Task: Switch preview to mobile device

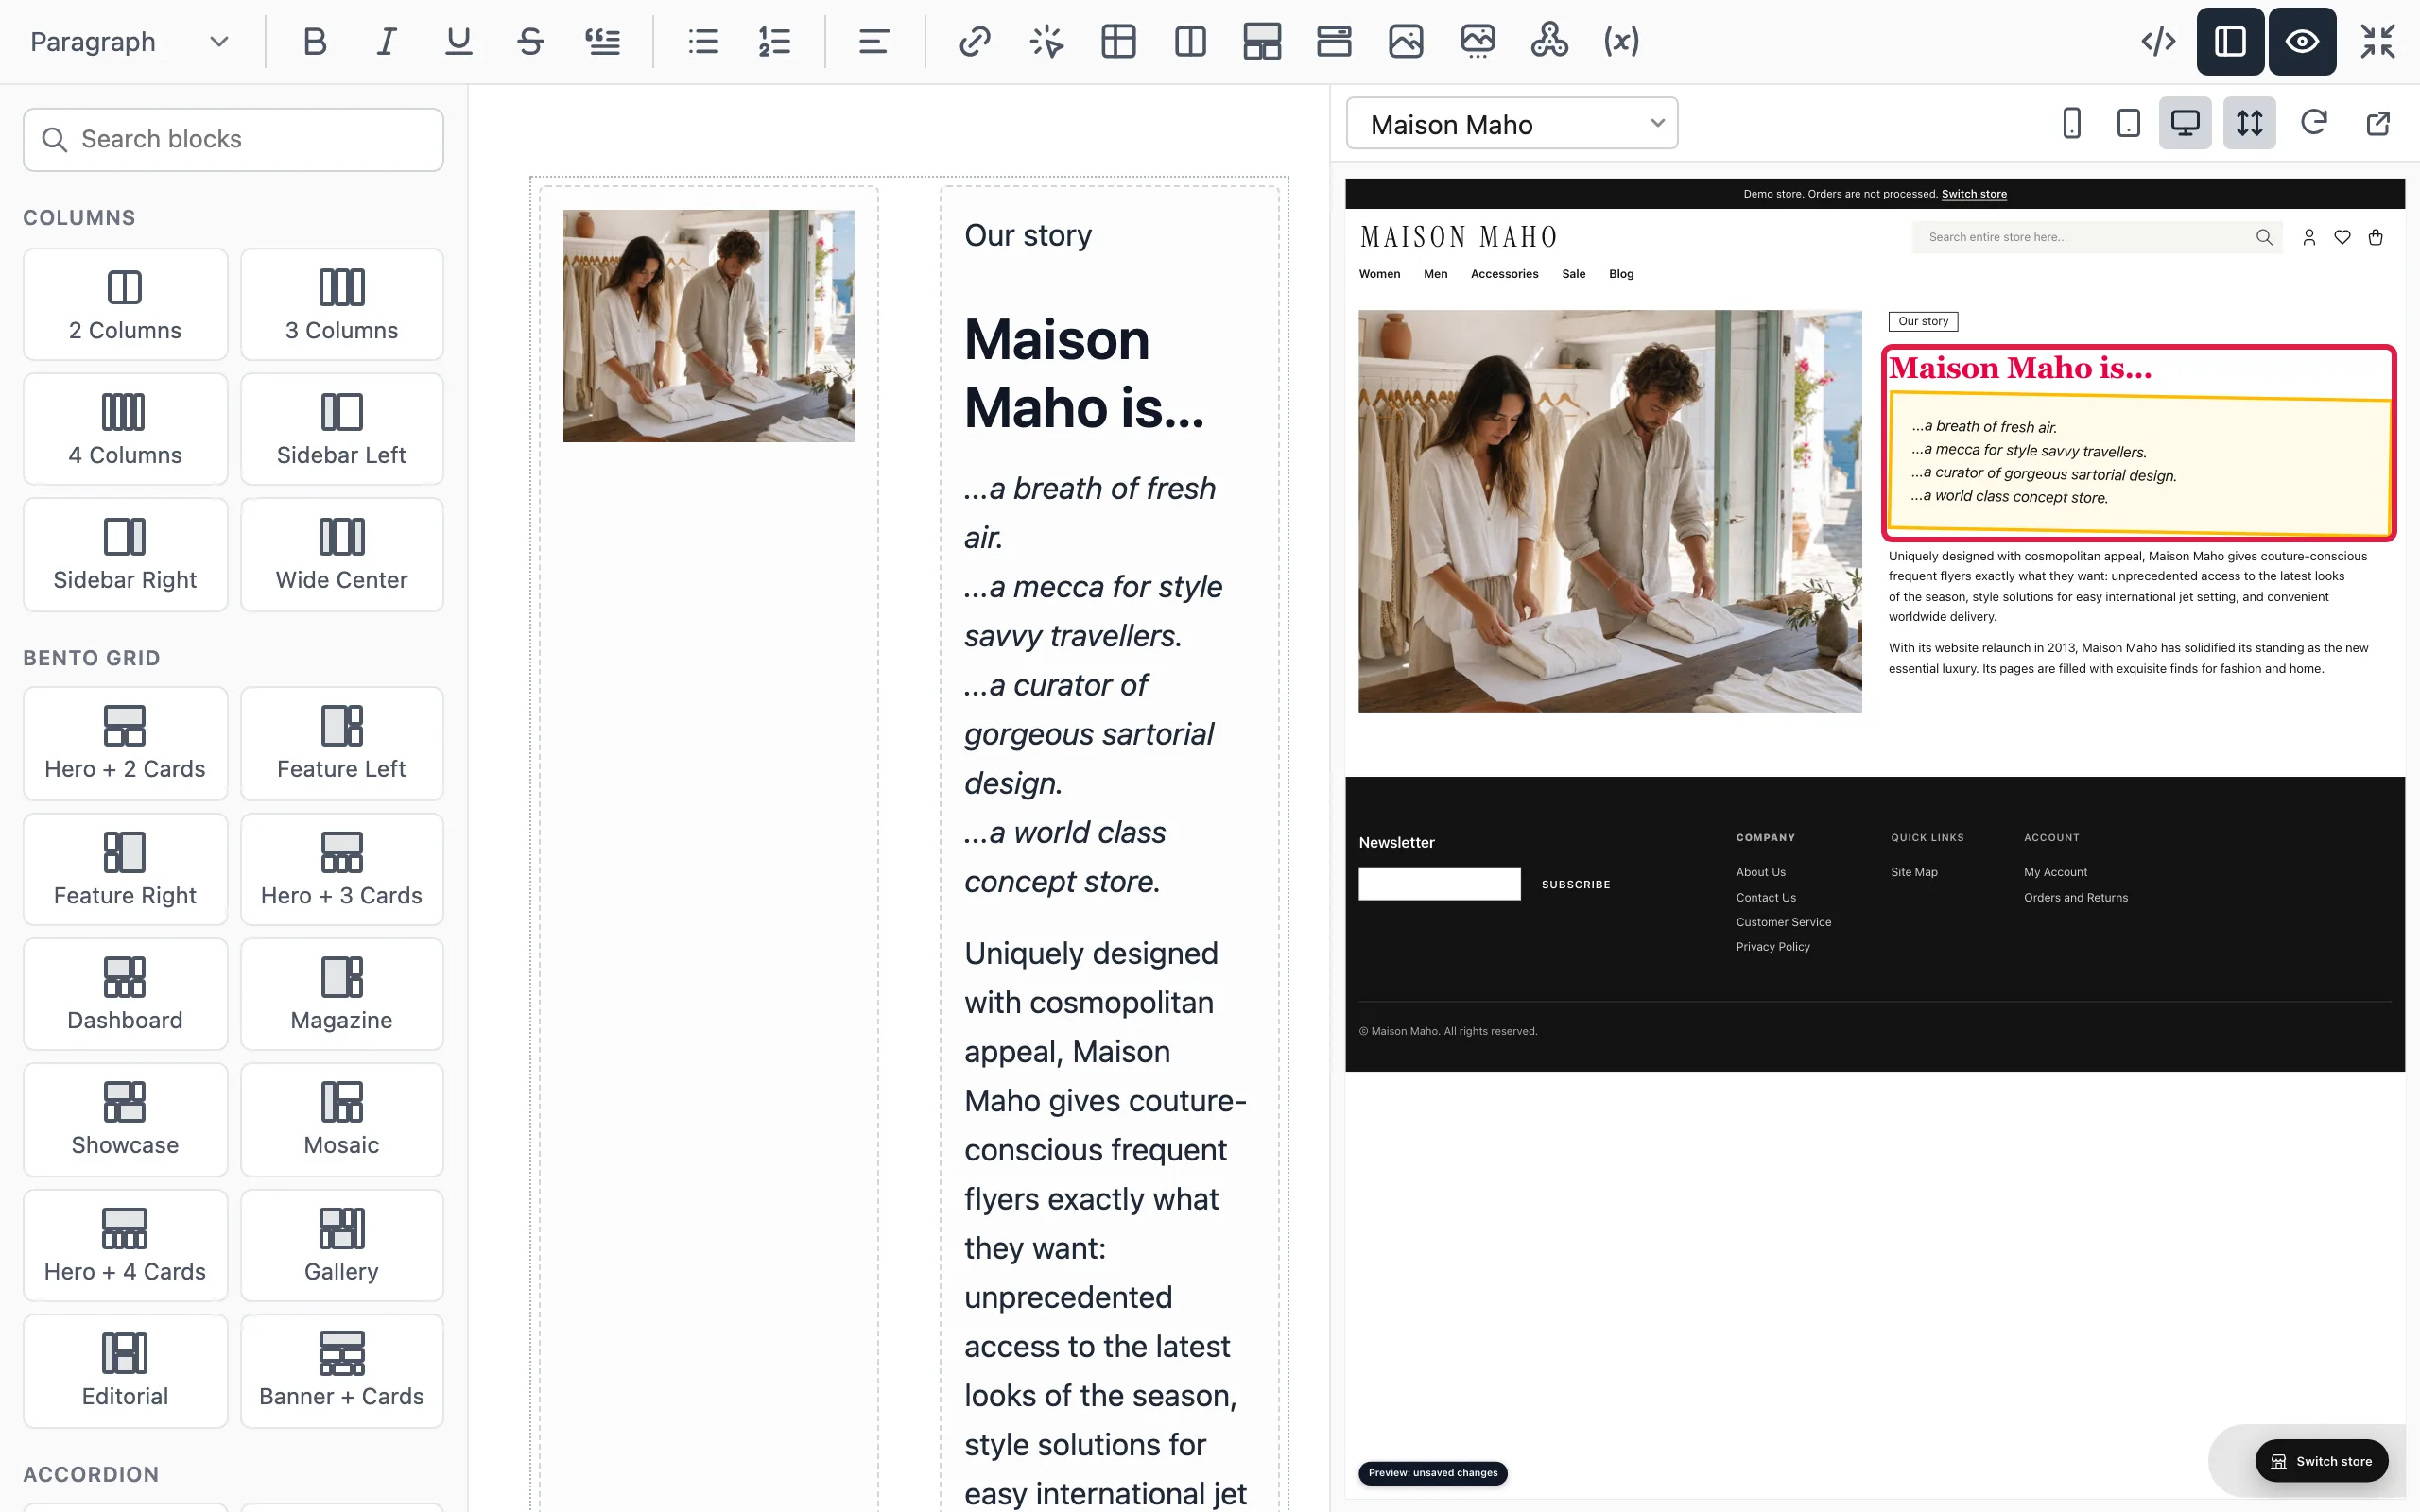Action: pyautogui.click(x=2072, y=123)
